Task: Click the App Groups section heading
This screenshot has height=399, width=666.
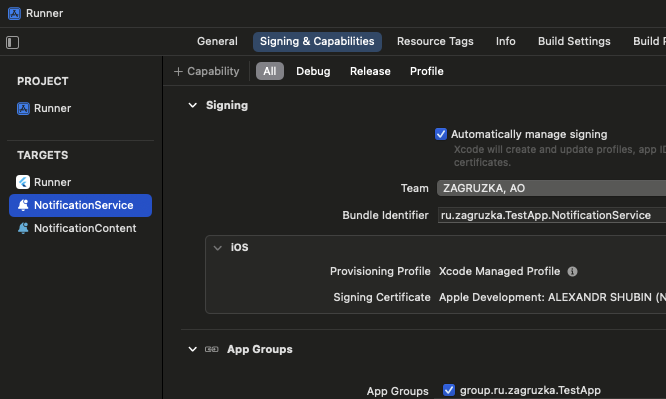Action: [260, 349]
